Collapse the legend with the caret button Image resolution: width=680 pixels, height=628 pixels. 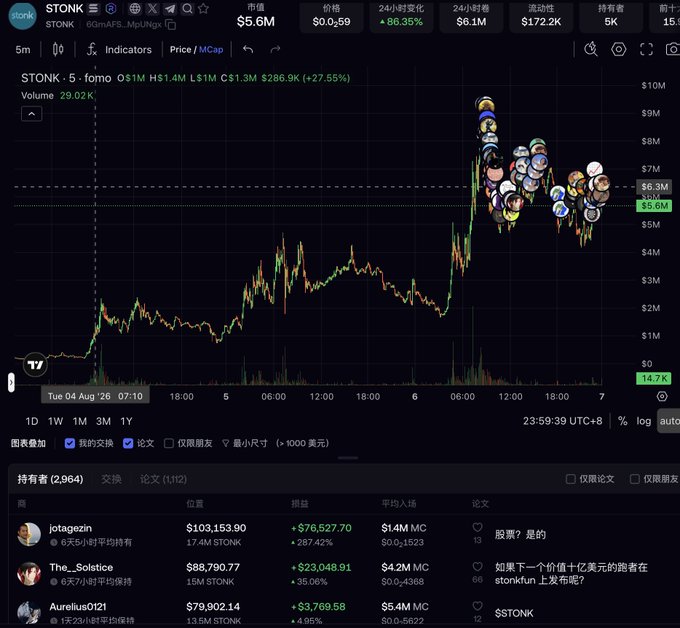coord(32,114)
